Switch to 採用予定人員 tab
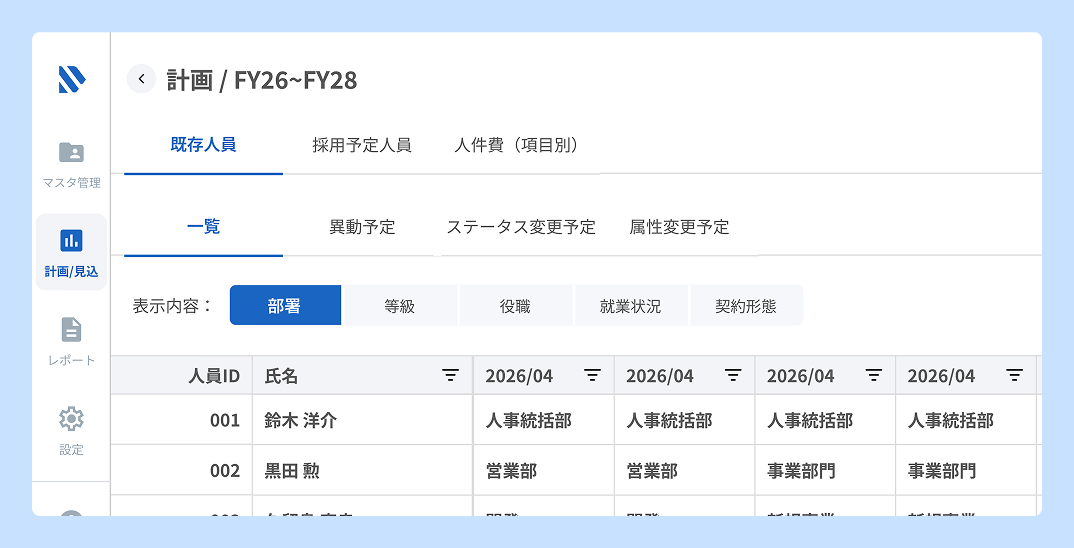Screen dimensions: 1074x548 pos(362,145)
